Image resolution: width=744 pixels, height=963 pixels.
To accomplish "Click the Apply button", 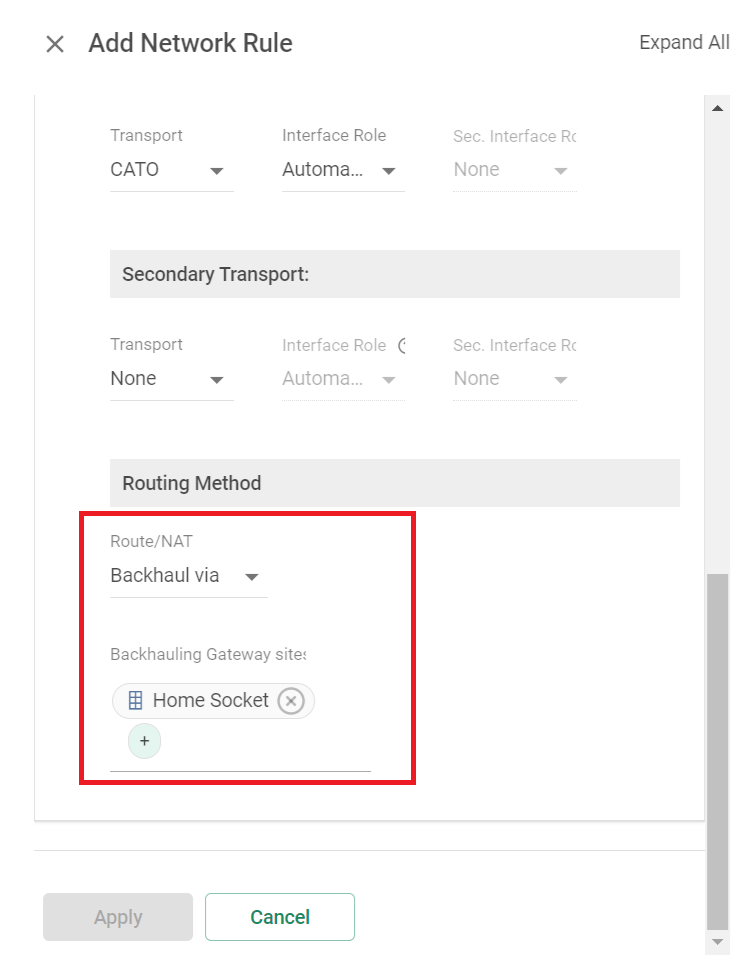I will click(x=118, y=917).
